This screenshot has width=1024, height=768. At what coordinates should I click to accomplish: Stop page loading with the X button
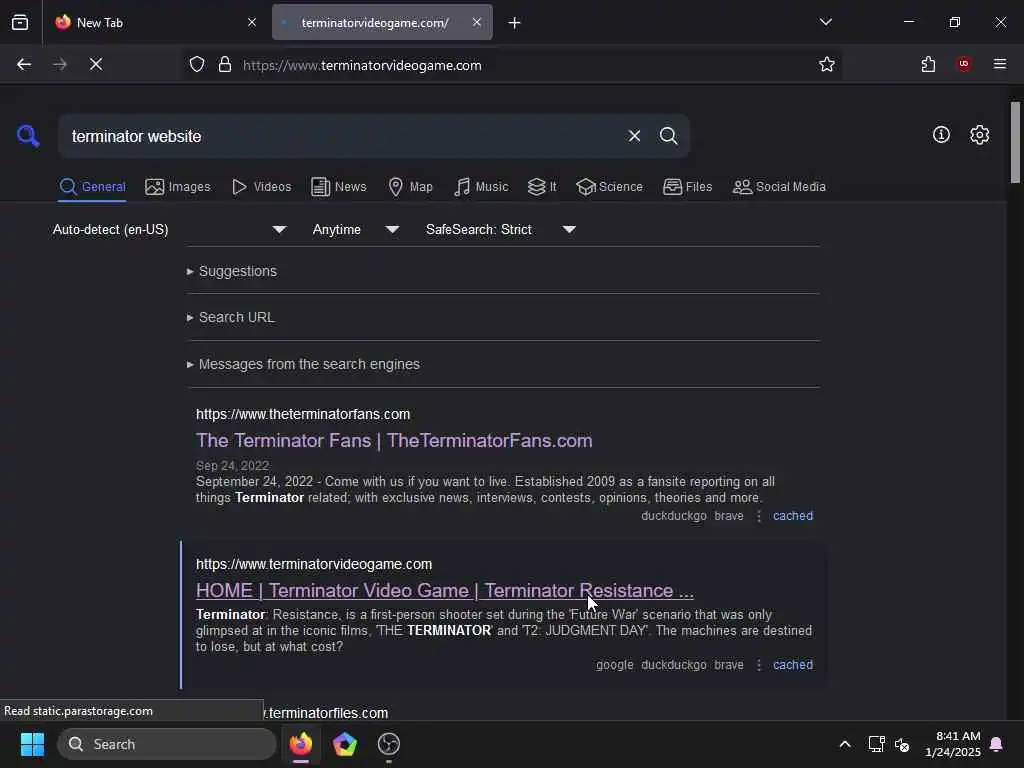[x=95, y=64]
